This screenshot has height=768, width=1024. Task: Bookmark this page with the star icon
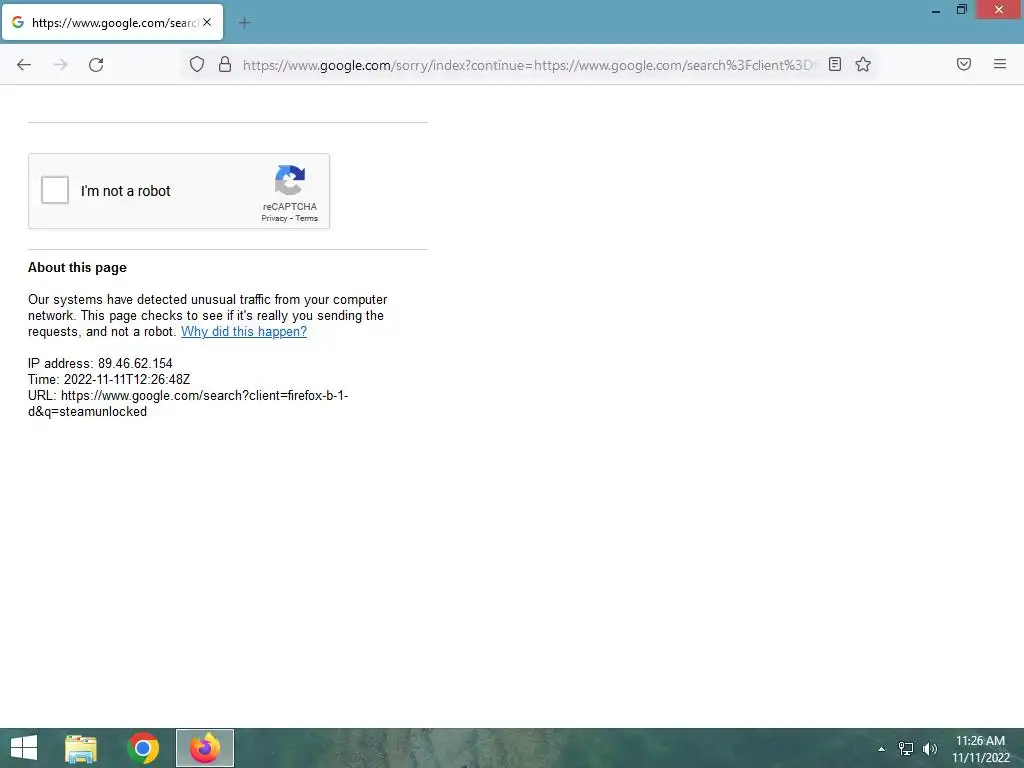[863, 64]
